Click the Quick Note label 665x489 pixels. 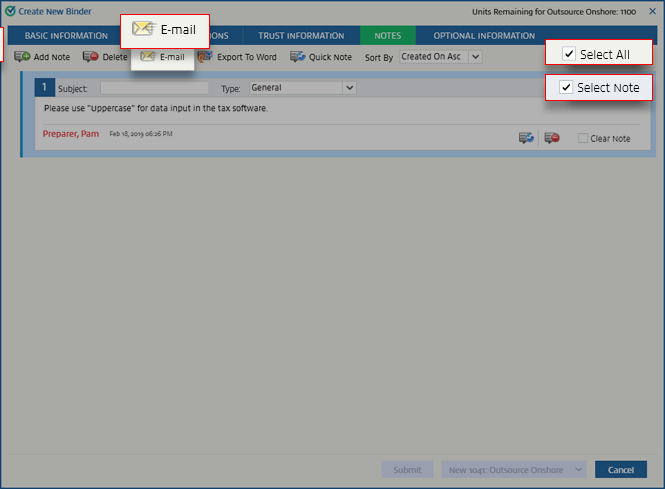point(330,57)
